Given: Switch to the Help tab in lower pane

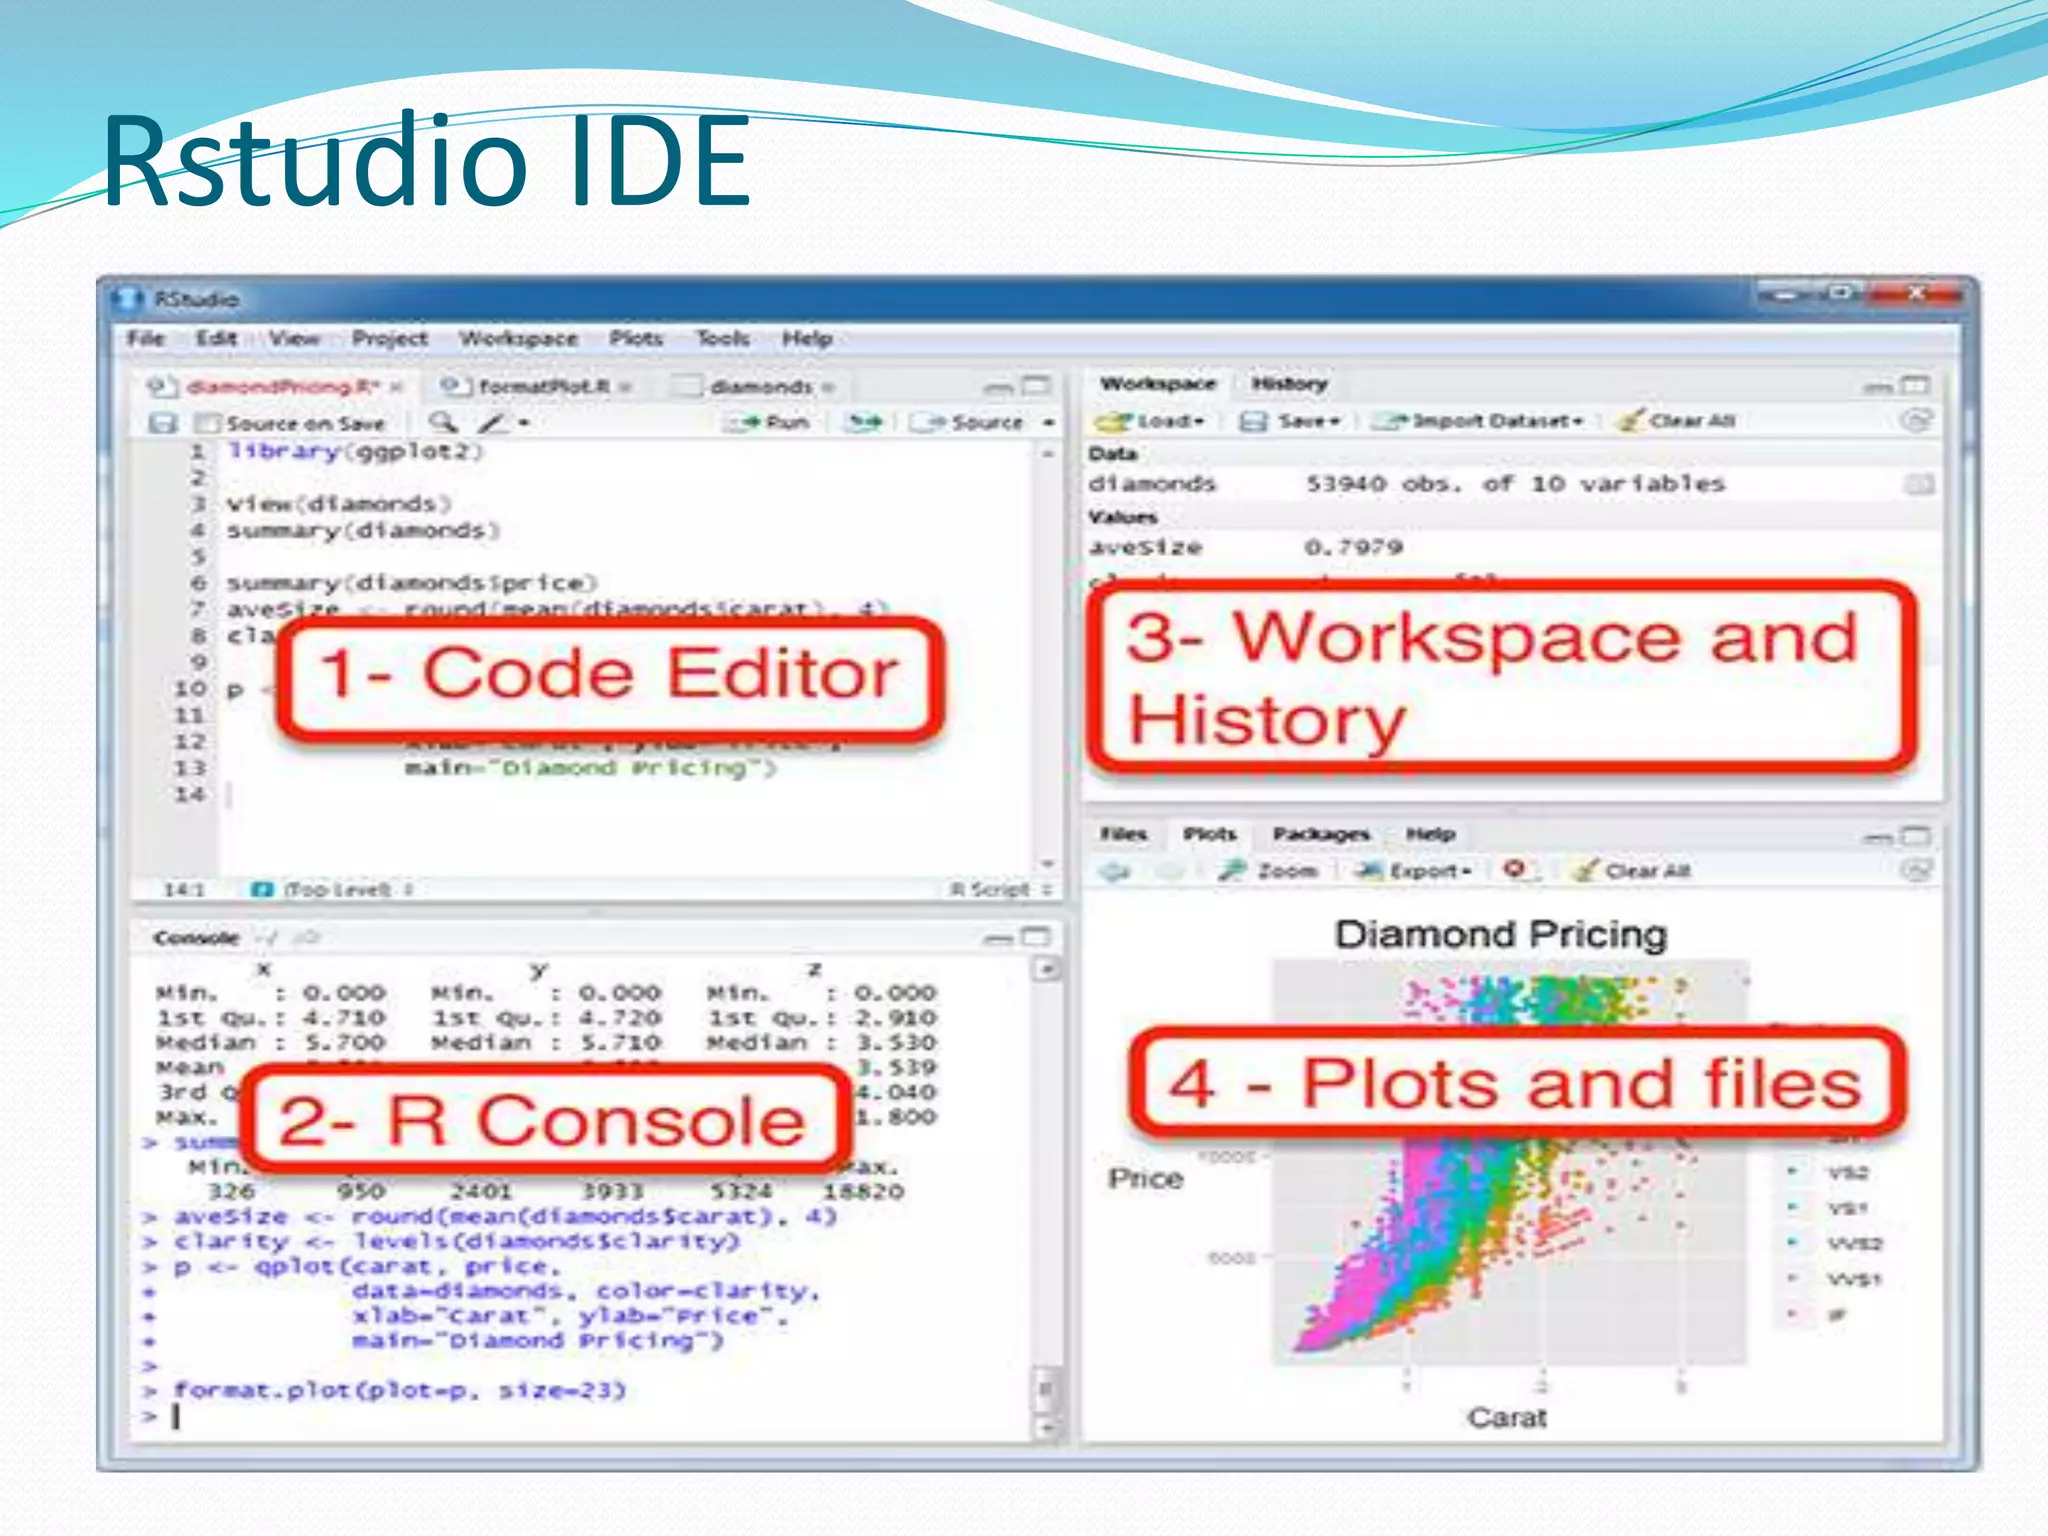Looking at the screenshot, I should click(x=1431, y=834).
